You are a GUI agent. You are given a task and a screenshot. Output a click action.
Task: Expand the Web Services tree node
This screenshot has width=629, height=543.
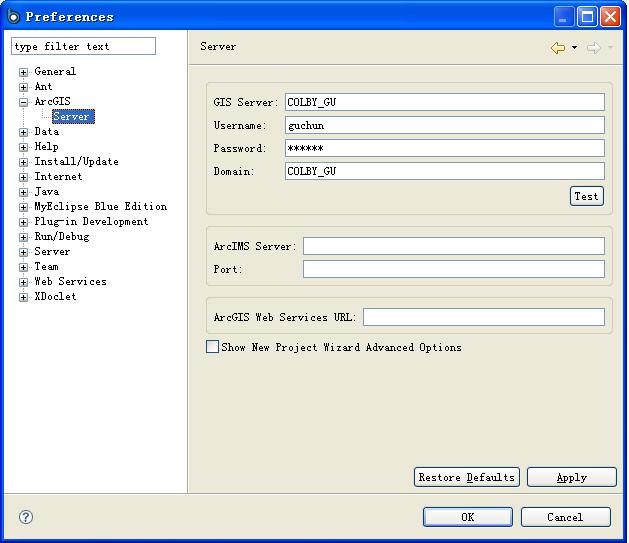23,282
